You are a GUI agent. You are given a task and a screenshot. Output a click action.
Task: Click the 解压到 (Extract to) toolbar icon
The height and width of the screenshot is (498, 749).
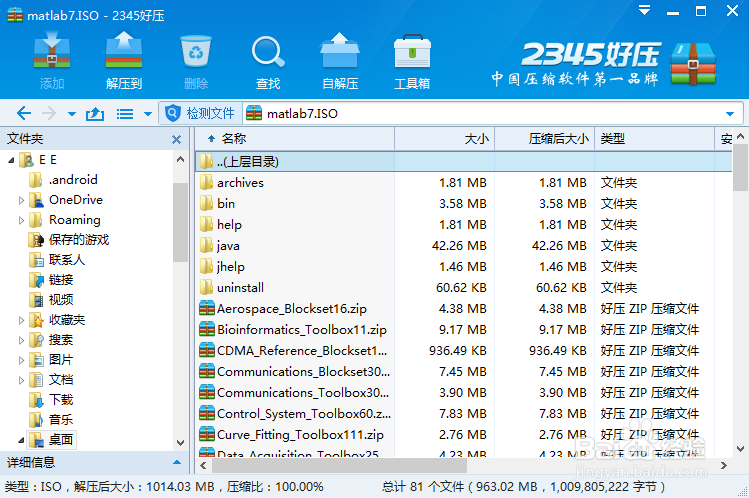124,51
